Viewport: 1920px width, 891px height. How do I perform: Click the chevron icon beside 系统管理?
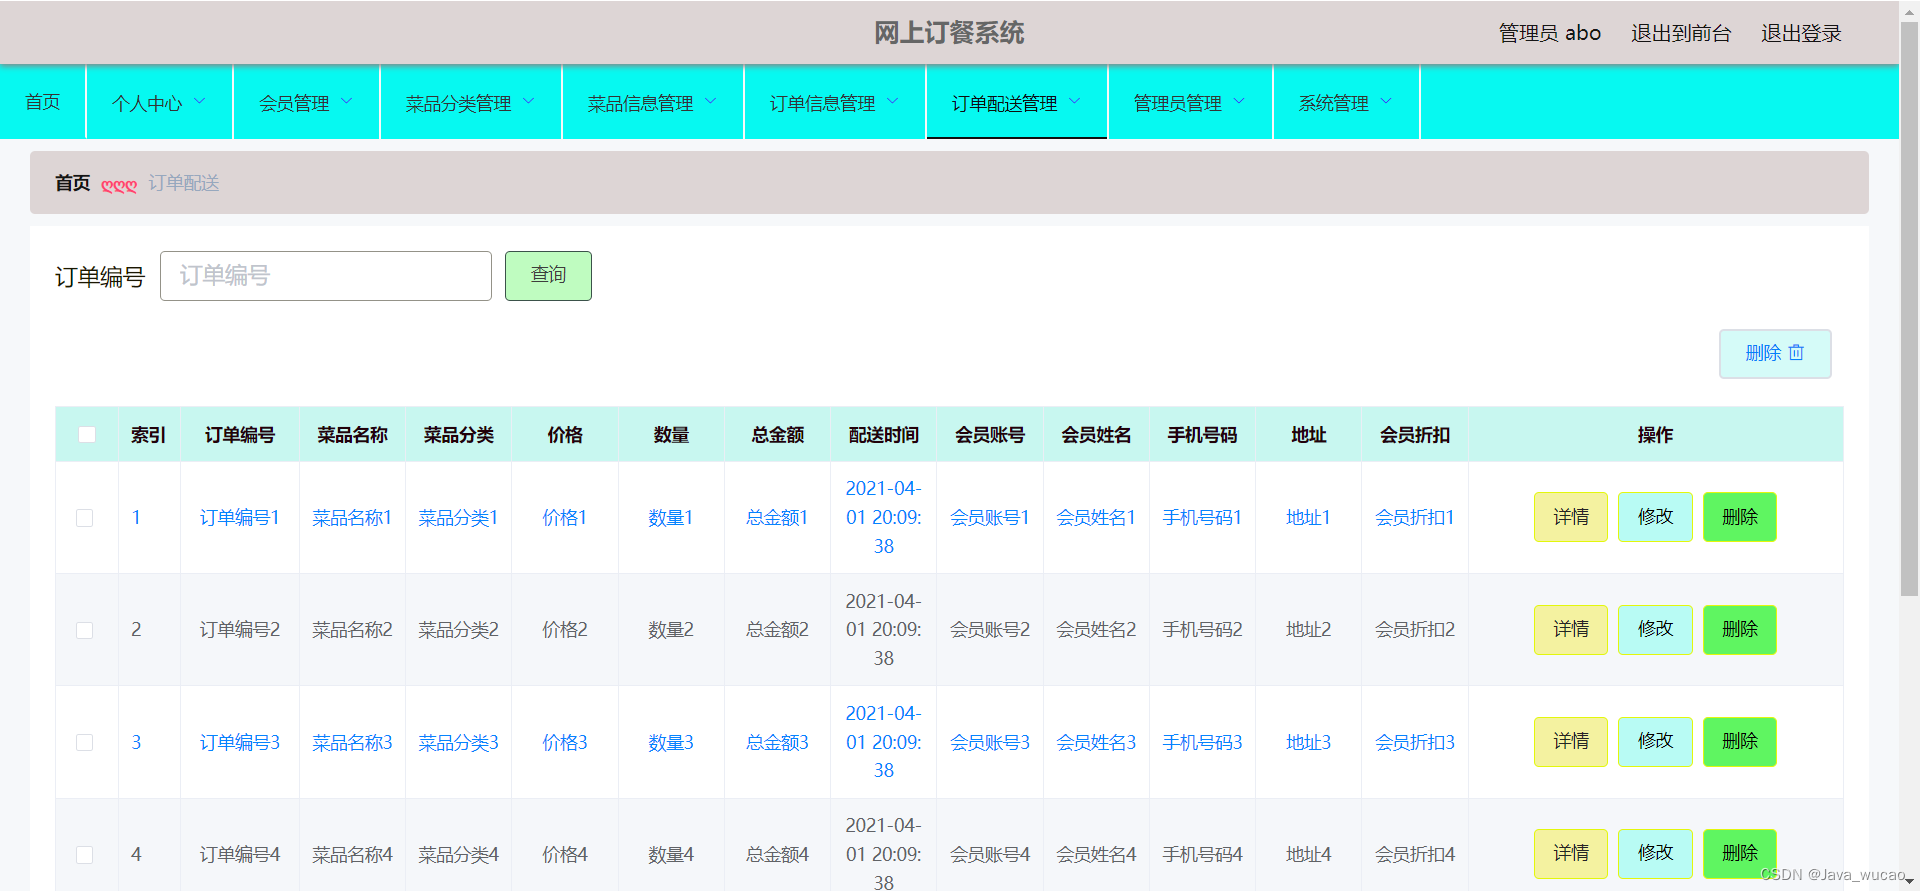[1386, 101]
